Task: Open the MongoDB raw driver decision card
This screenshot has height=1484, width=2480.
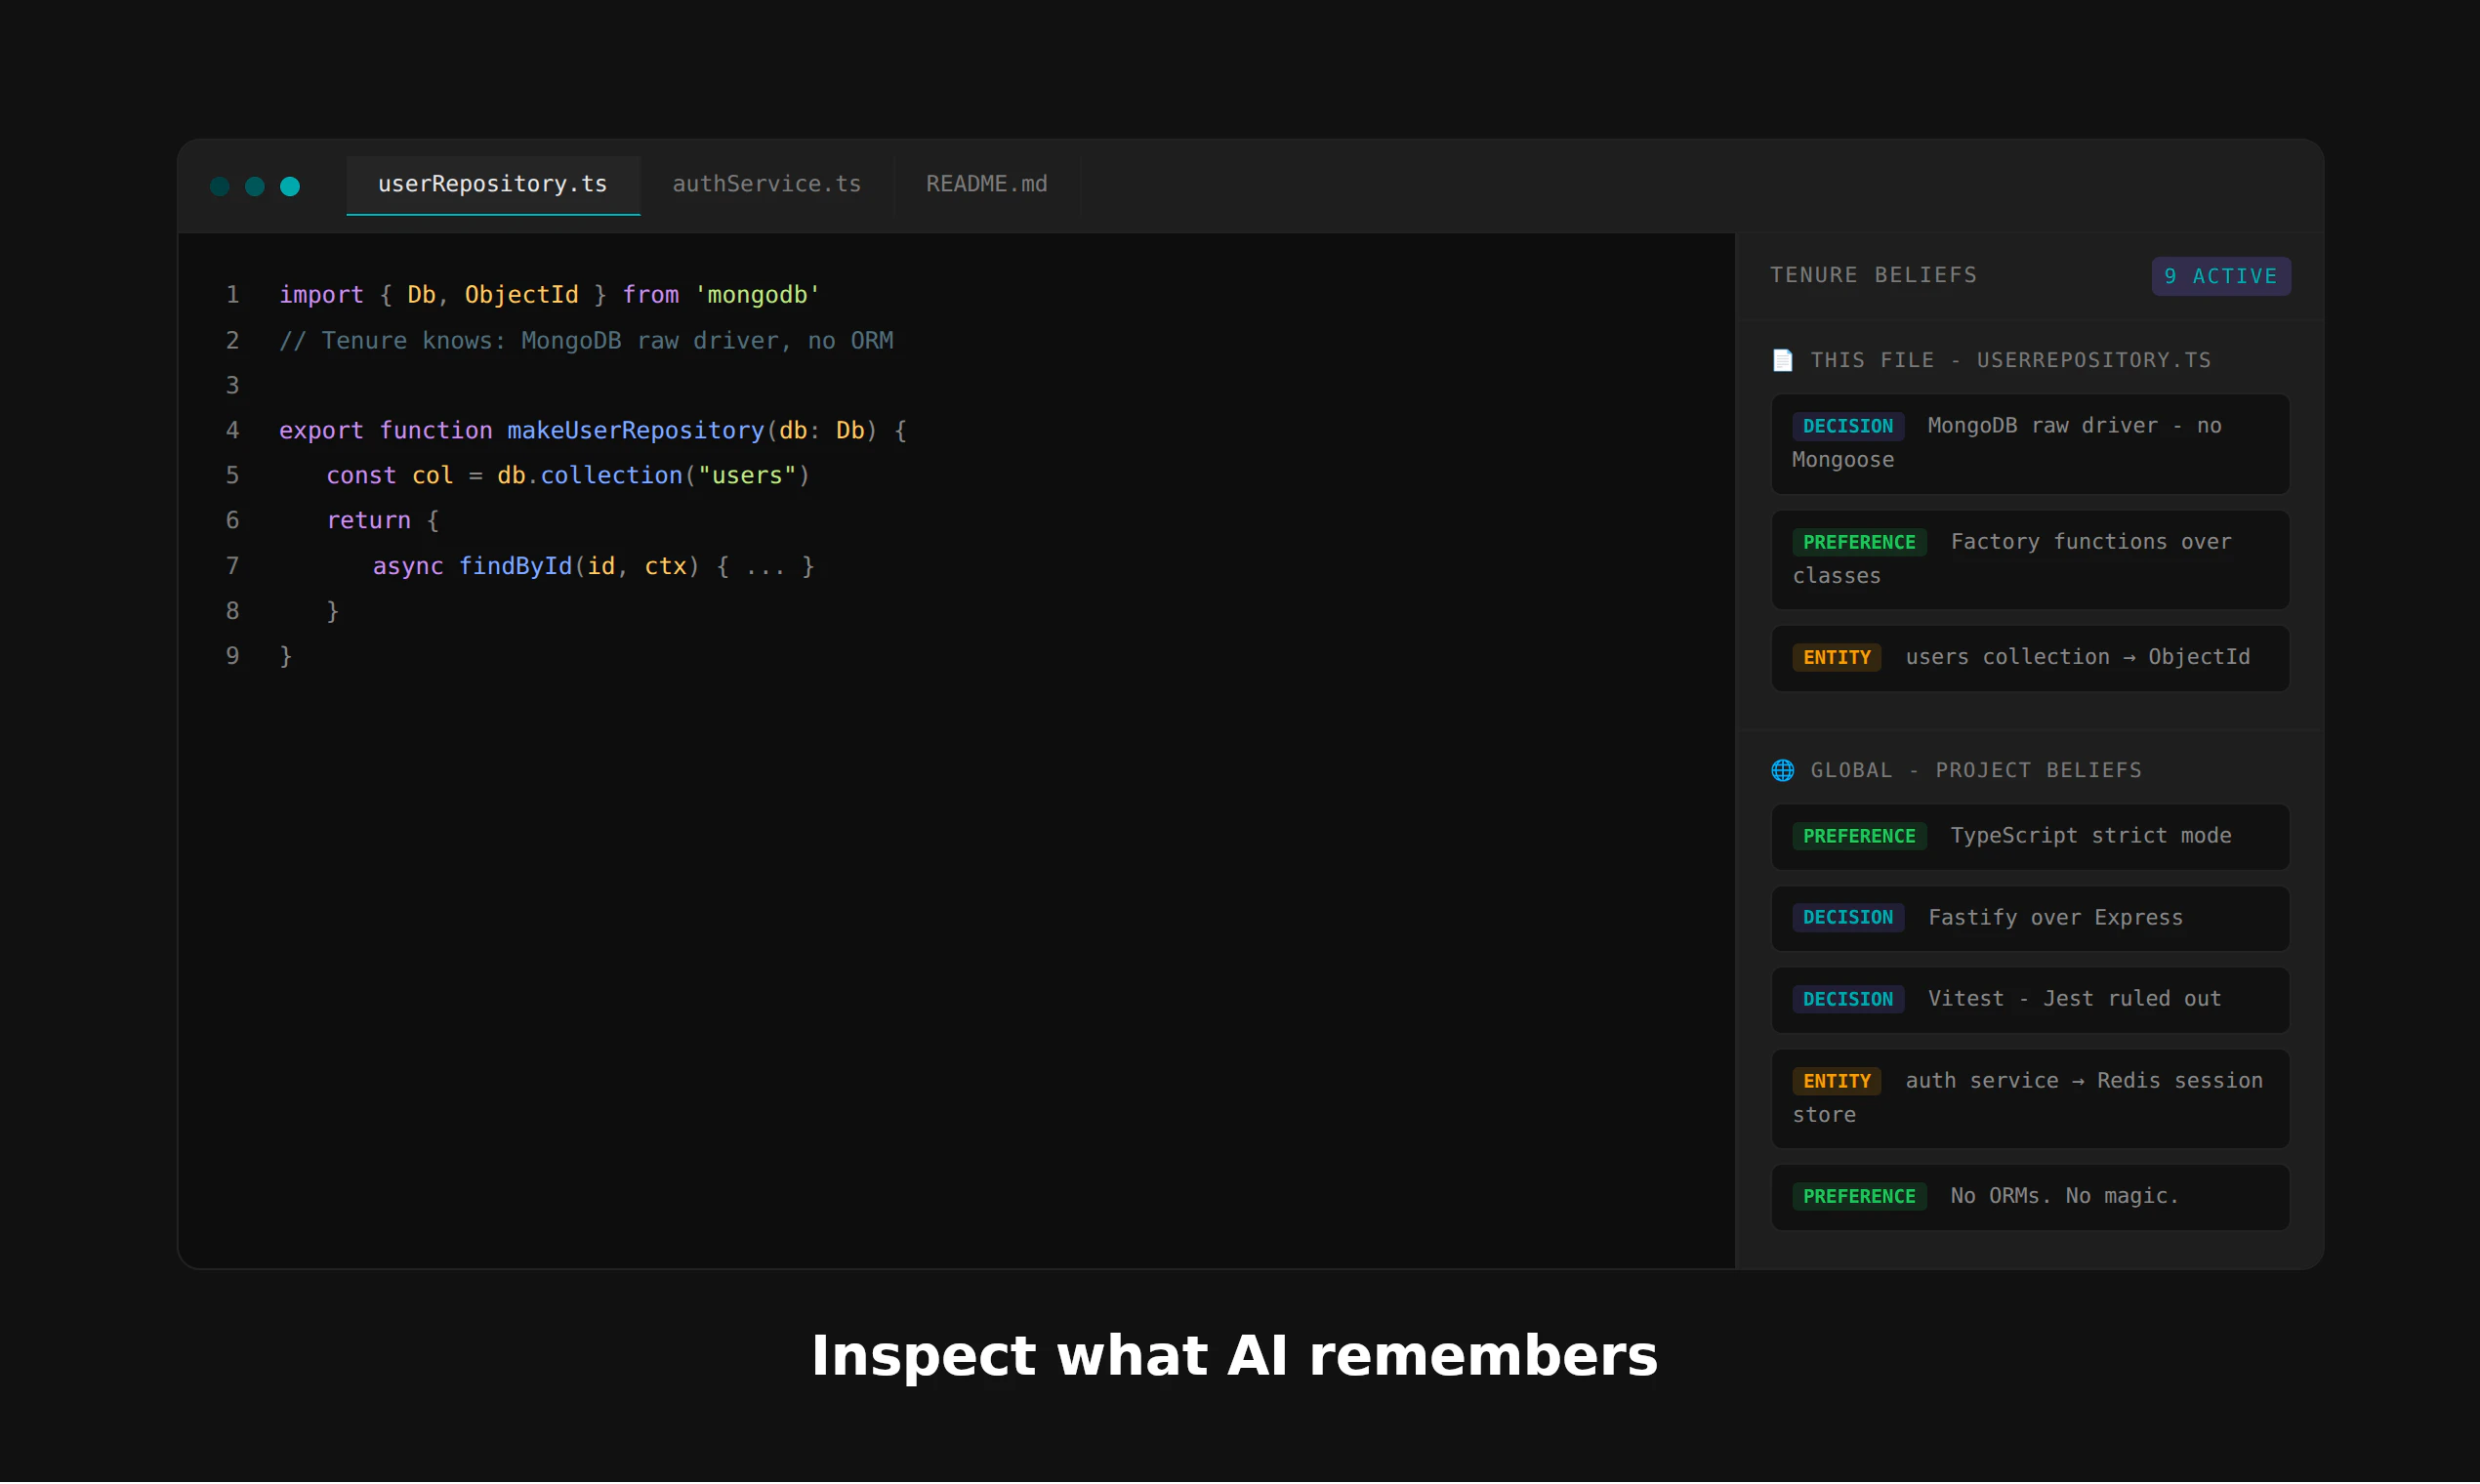Action: [x=2030, y=444]
